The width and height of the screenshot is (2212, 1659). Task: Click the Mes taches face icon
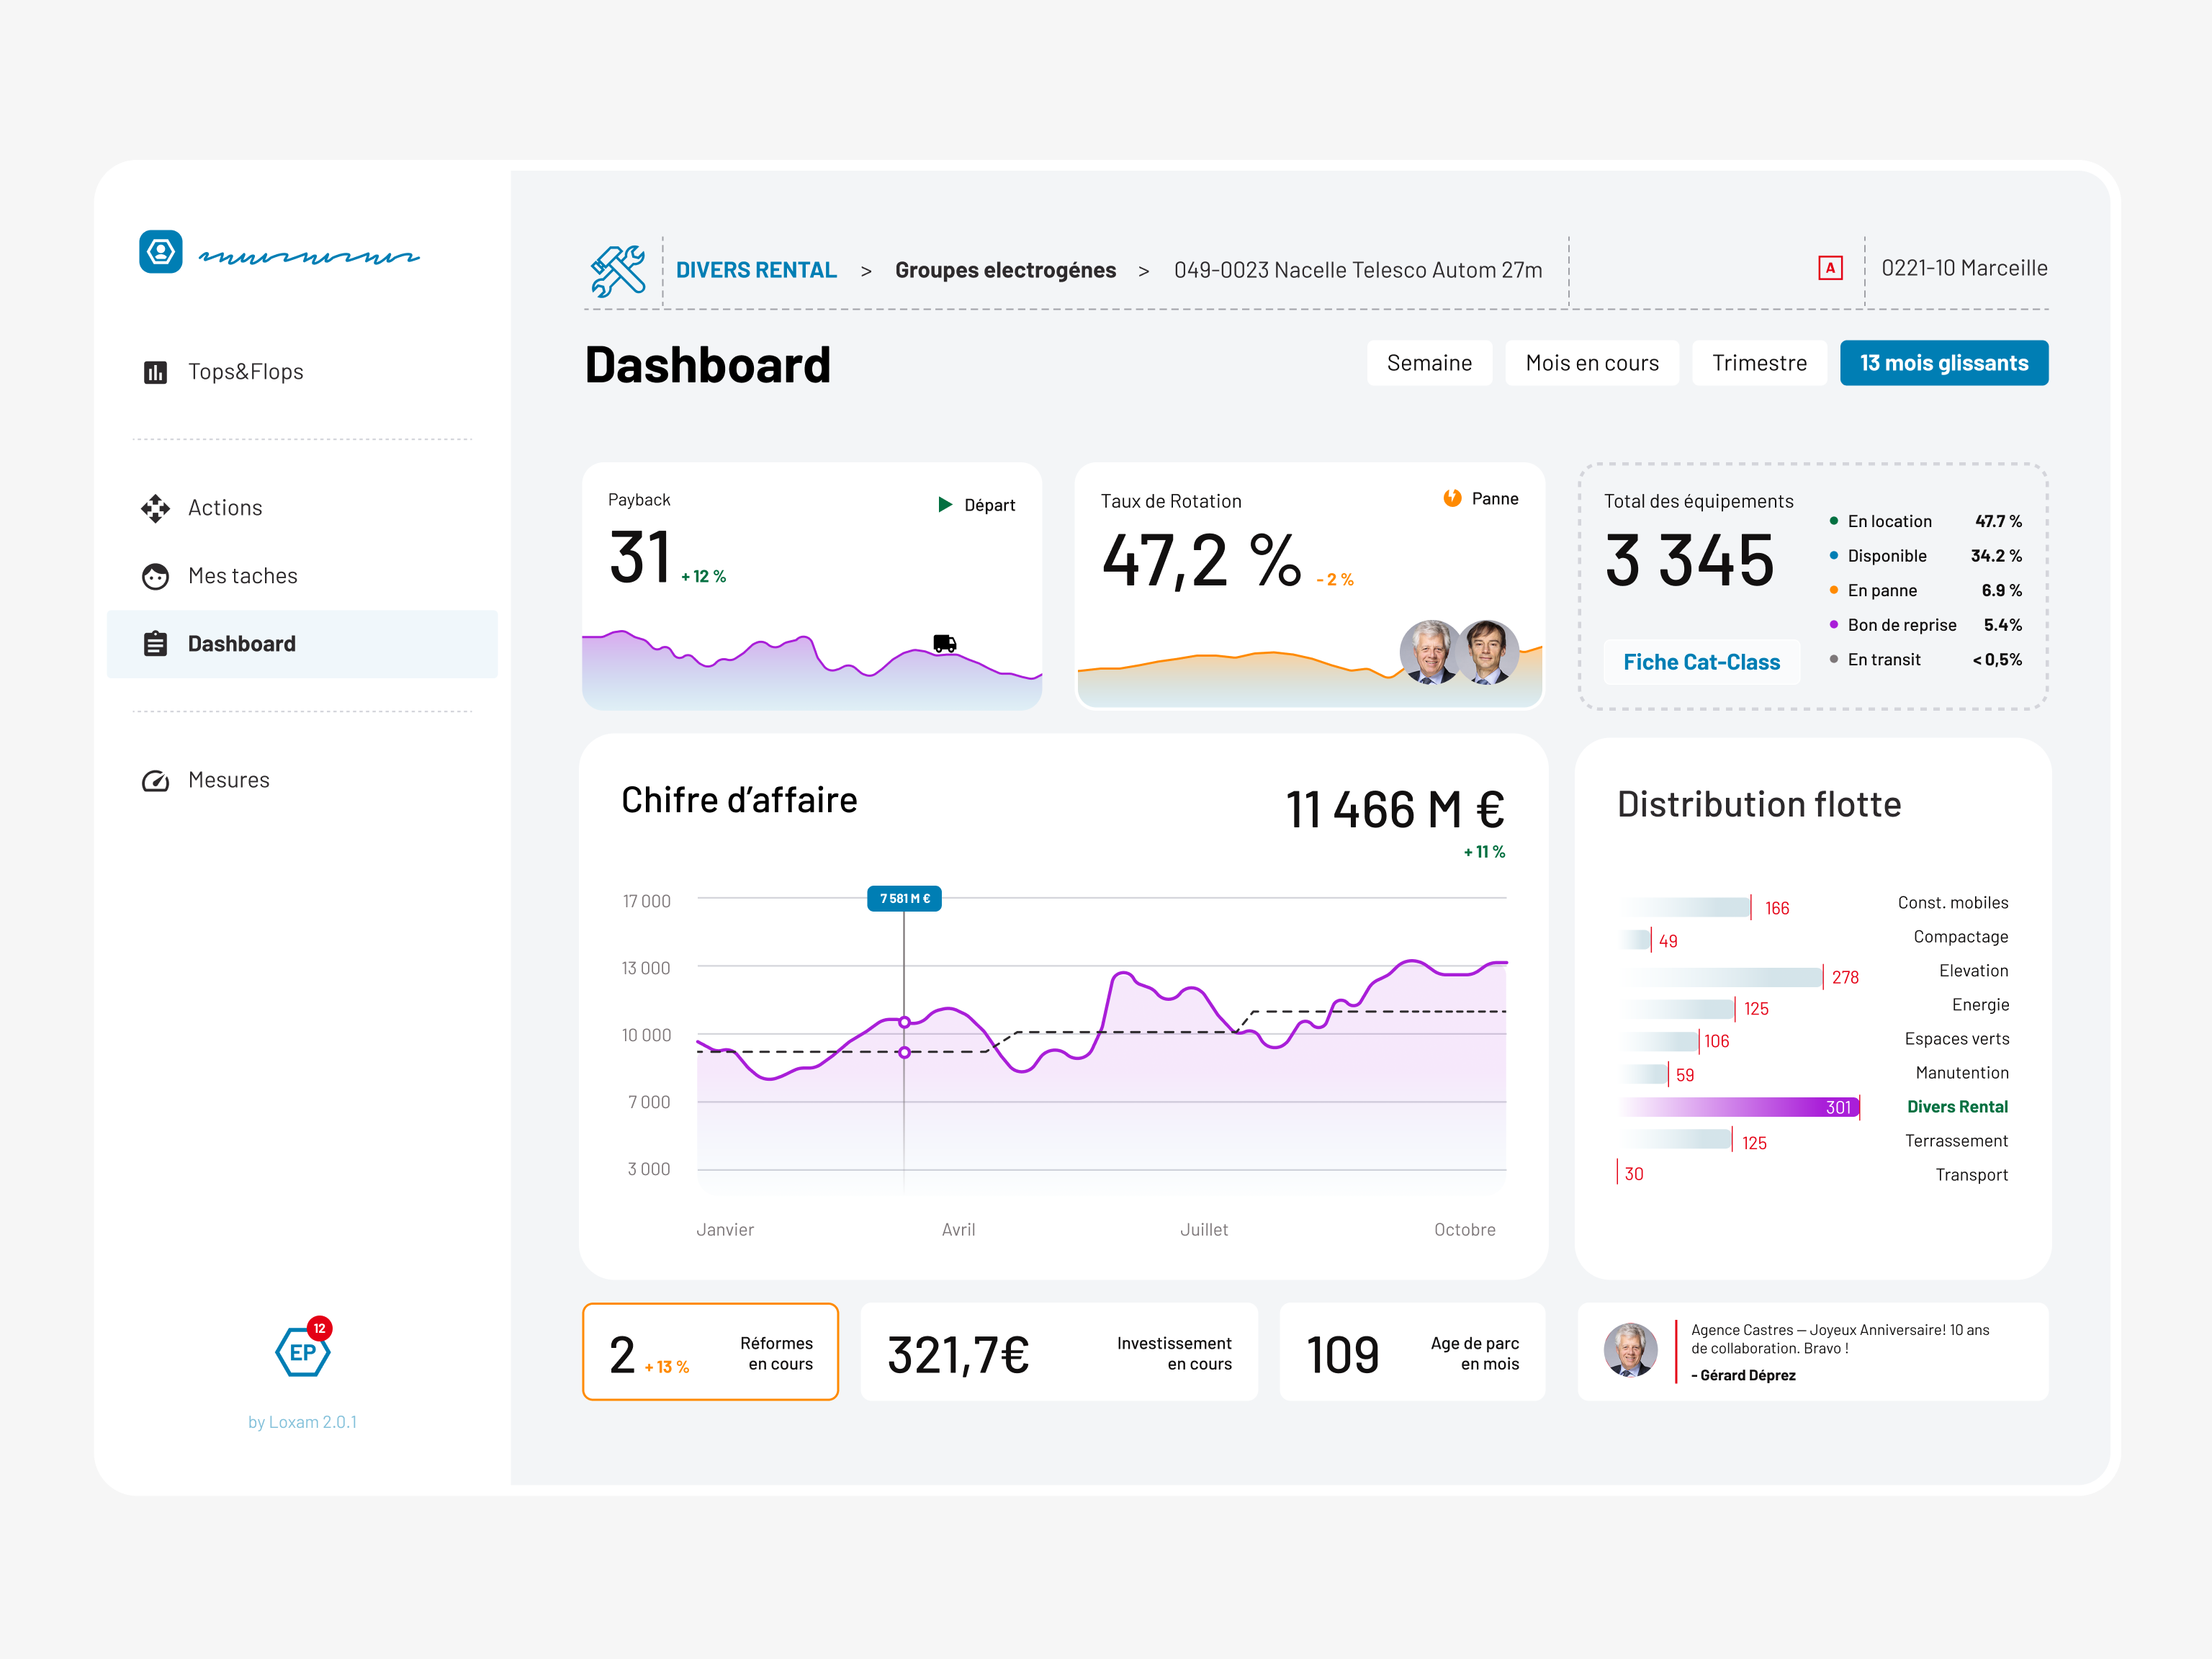click(155, 576)
